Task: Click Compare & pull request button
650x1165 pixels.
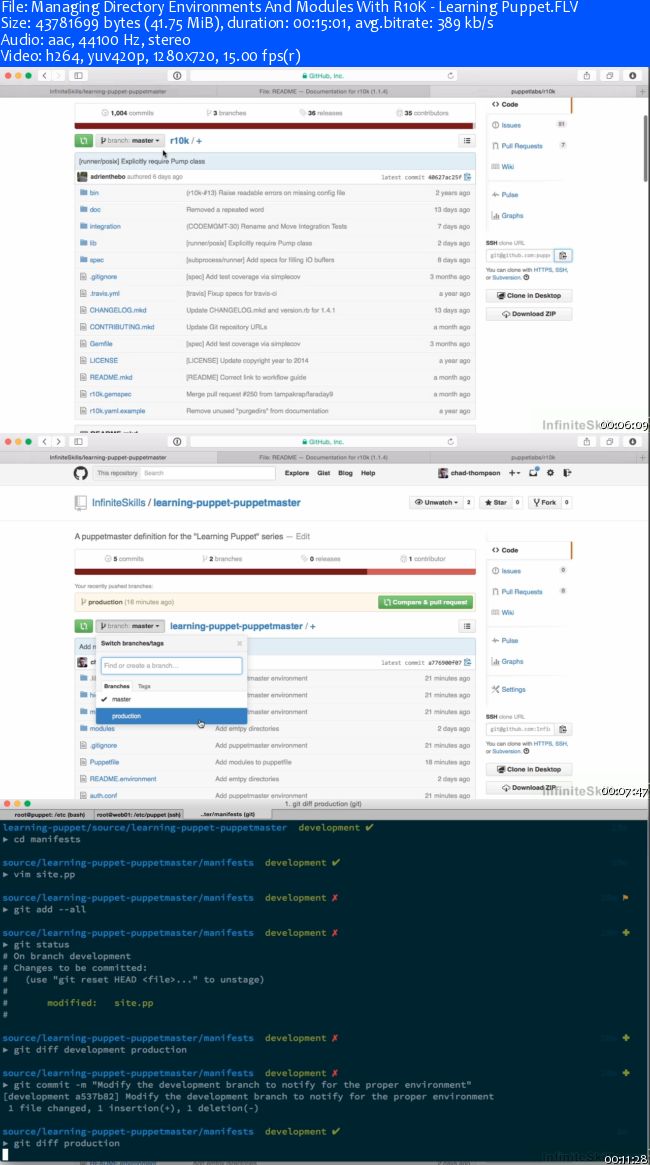Action: point(425,602)
